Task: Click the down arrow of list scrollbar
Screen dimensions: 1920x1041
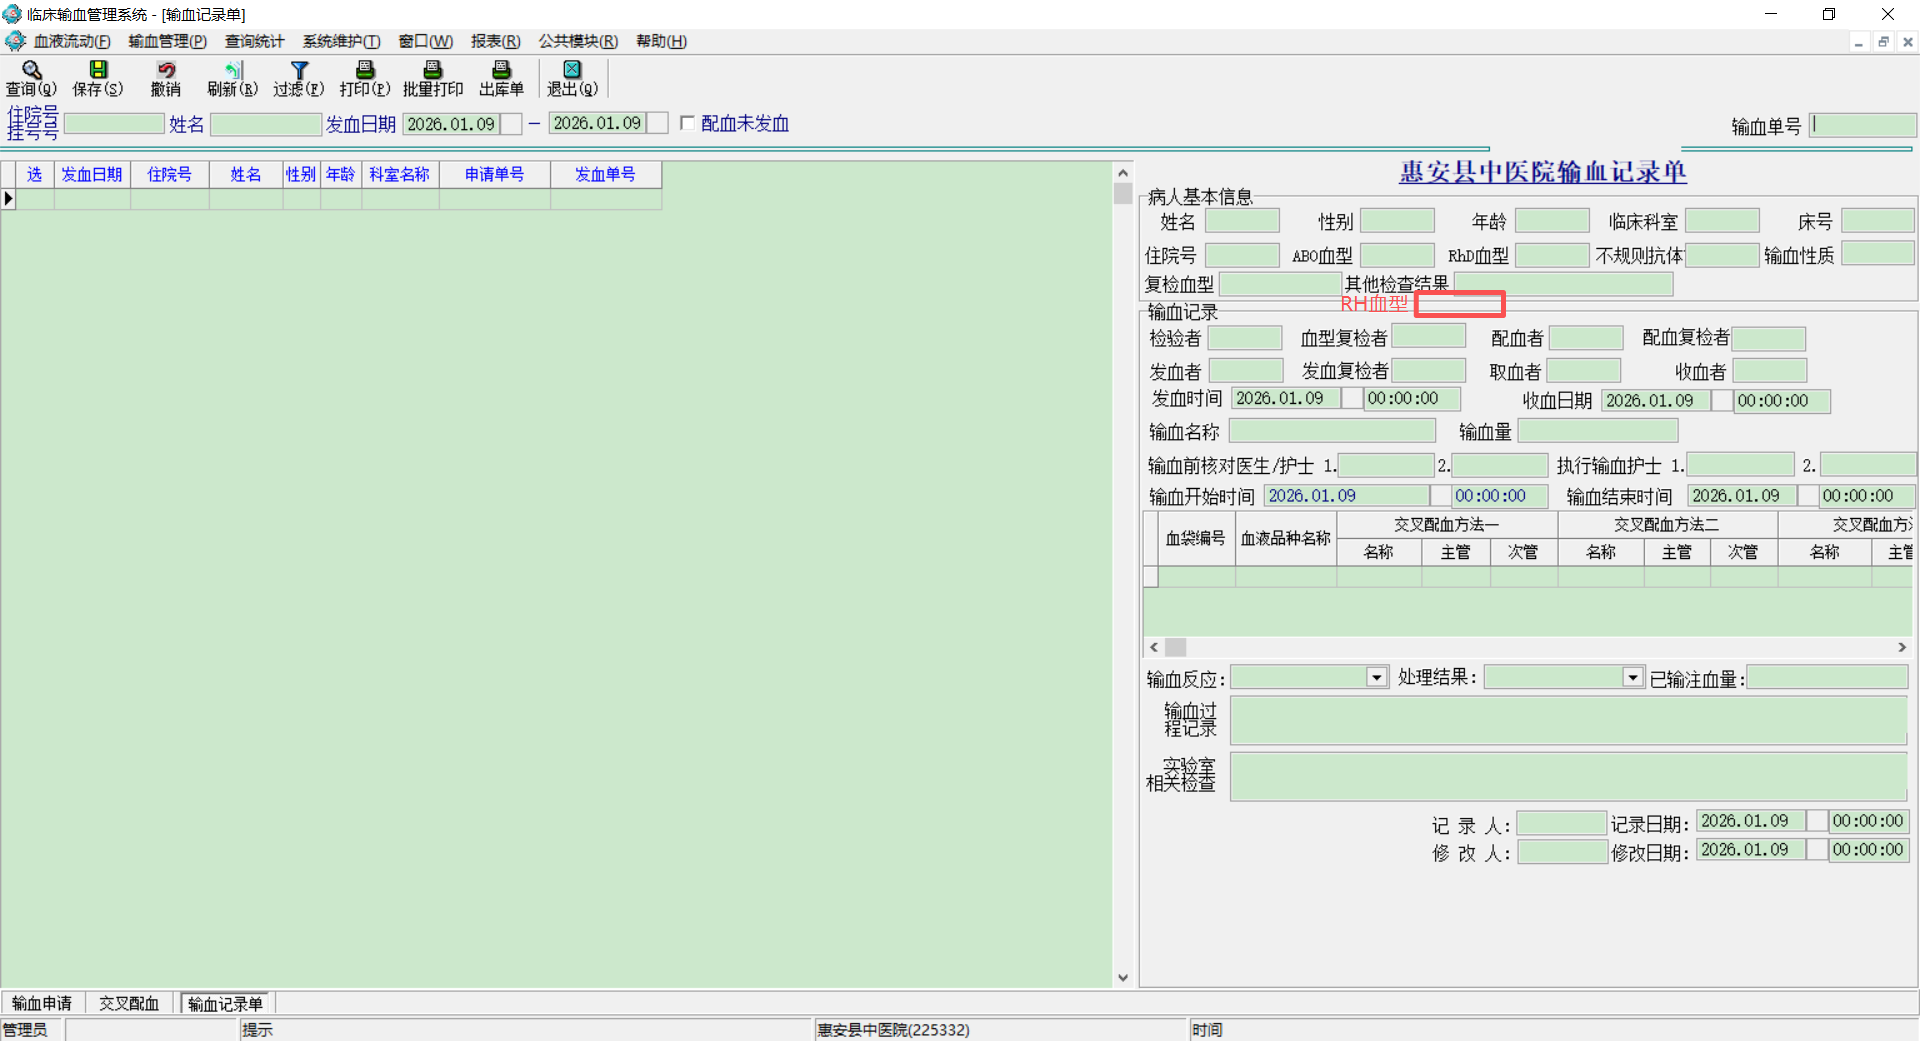Action: [1123, 978]
